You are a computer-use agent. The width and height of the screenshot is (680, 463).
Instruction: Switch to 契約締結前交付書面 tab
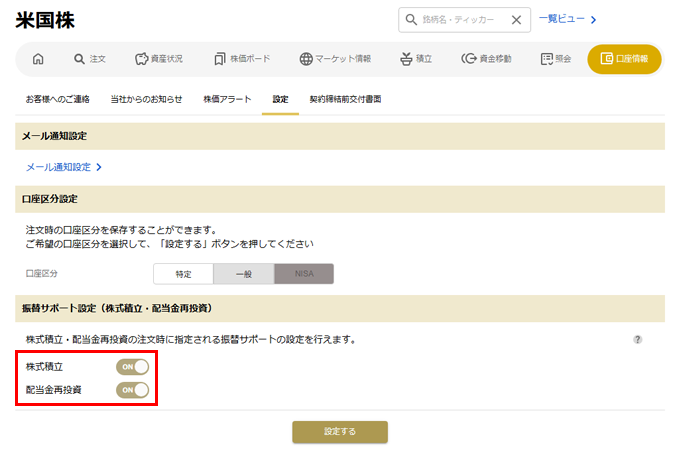(x=345, y=99)
